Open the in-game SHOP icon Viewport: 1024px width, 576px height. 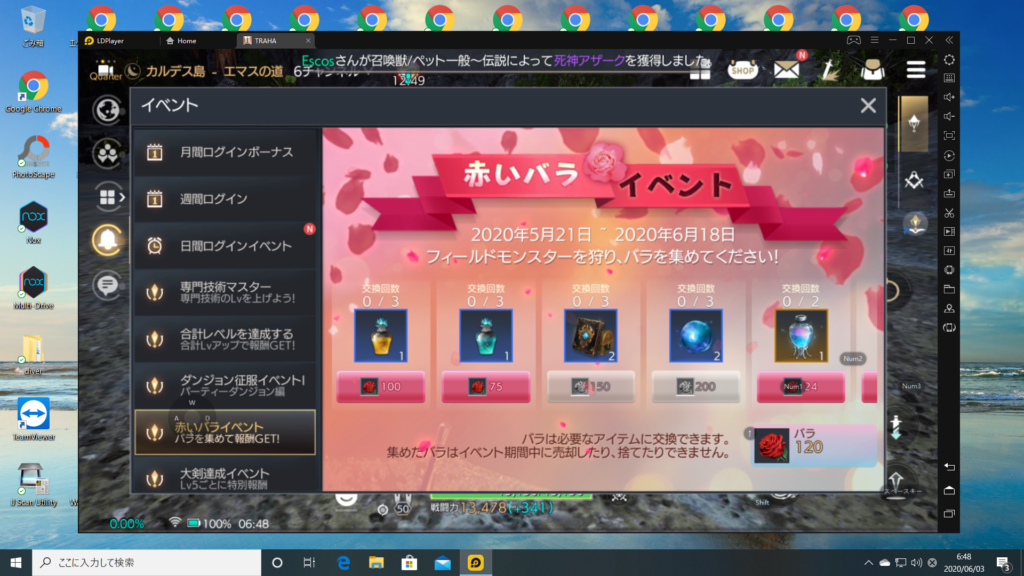(x=742, y=68)
